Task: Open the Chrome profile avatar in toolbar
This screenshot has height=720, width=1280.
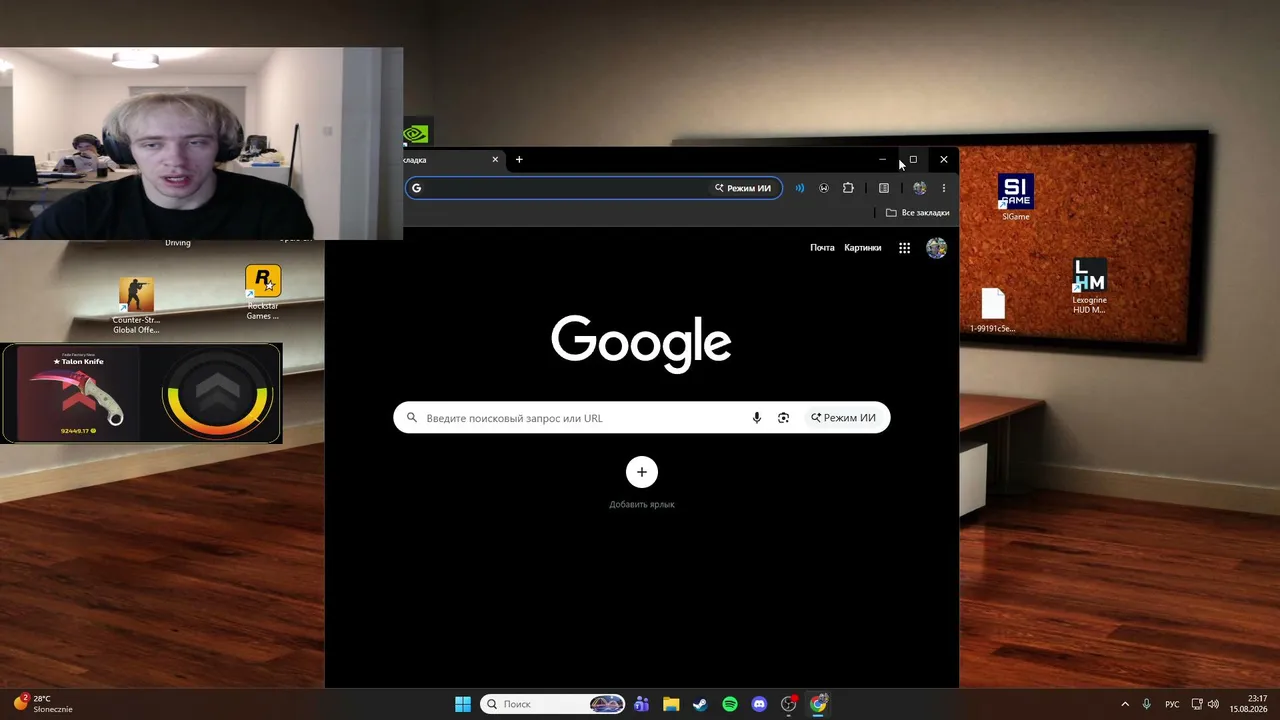Action: point(919,188)
